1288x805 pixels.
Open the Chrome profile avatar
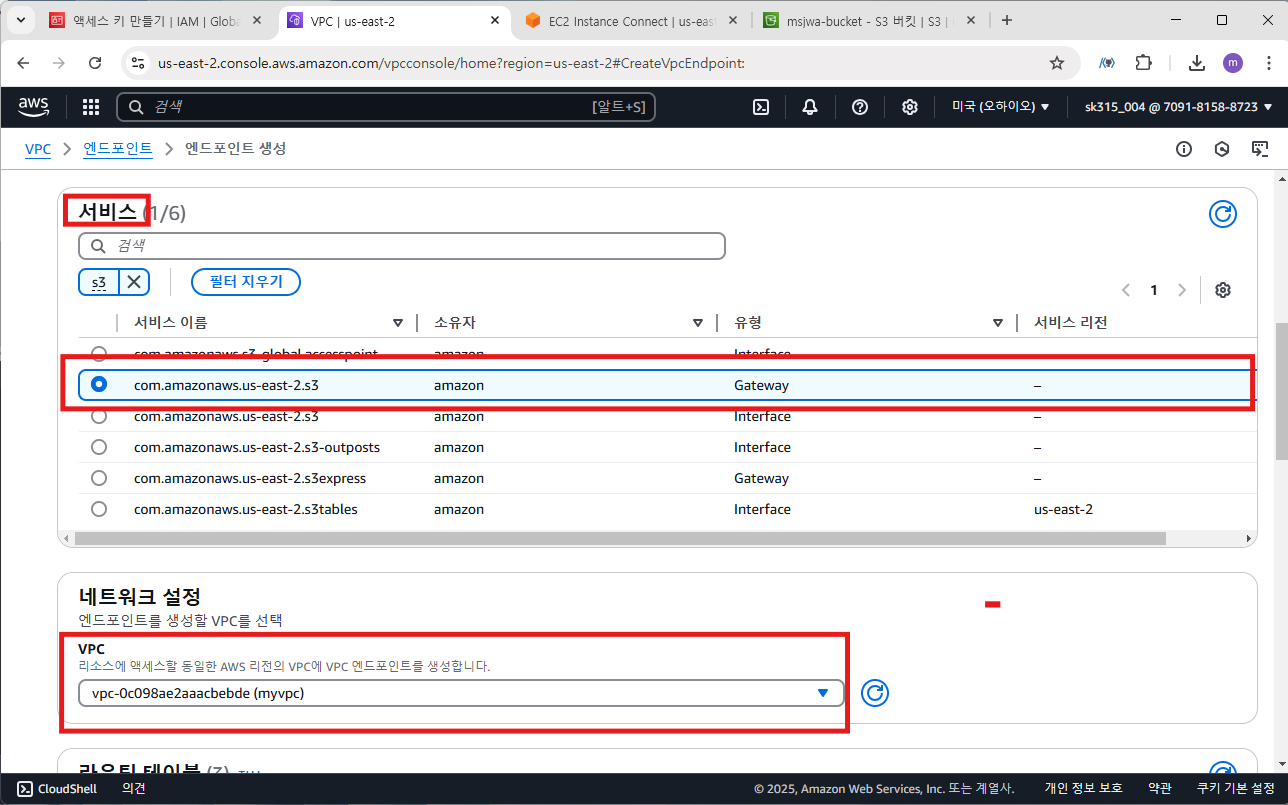1233,63
